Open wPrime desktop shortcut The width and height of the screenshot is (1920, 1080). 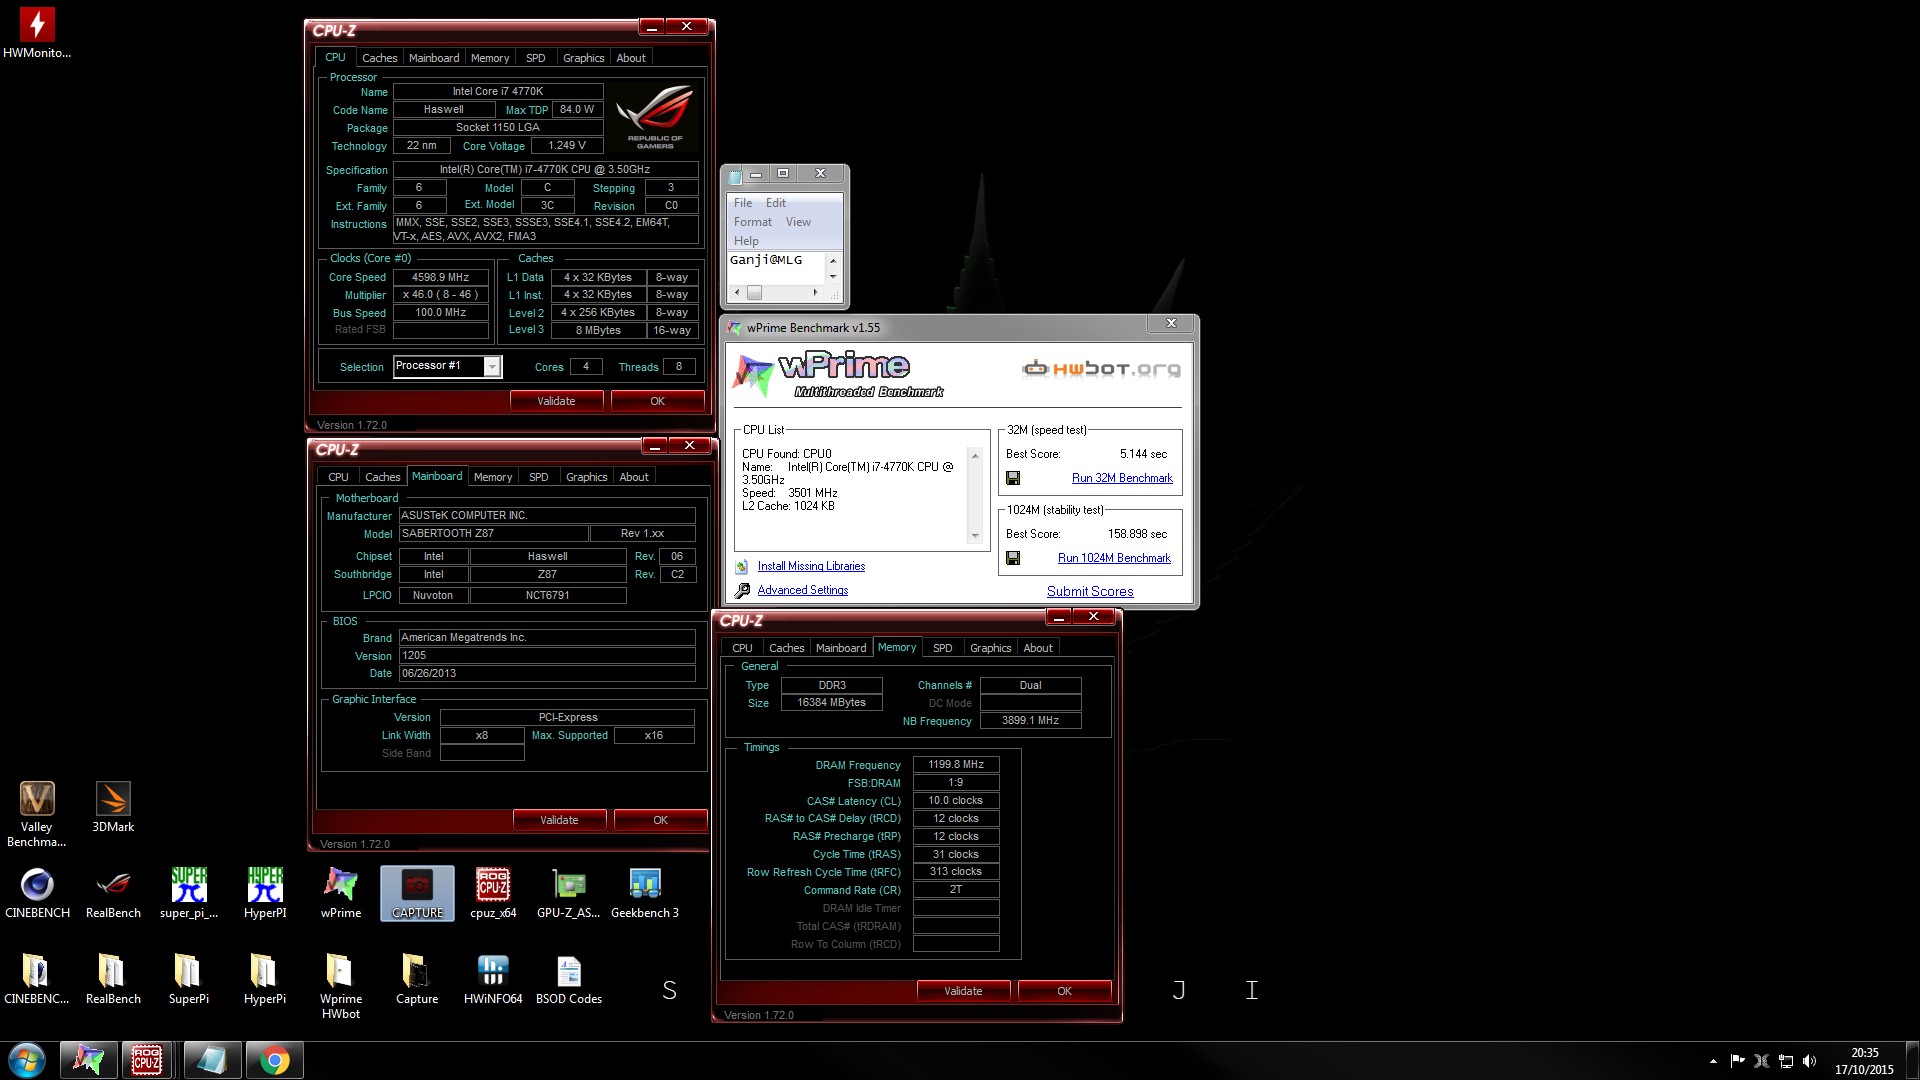tap(341, 892)
